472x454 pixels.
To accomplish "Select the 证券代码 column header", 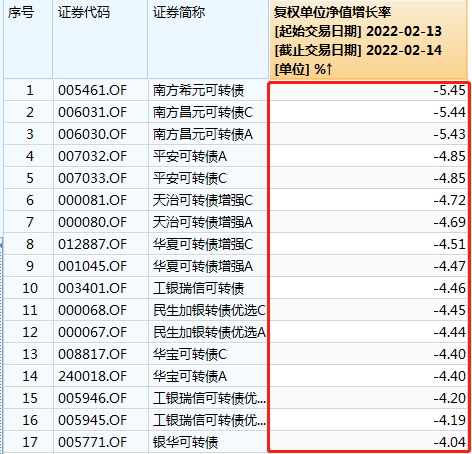I will (x=84, y=13).
